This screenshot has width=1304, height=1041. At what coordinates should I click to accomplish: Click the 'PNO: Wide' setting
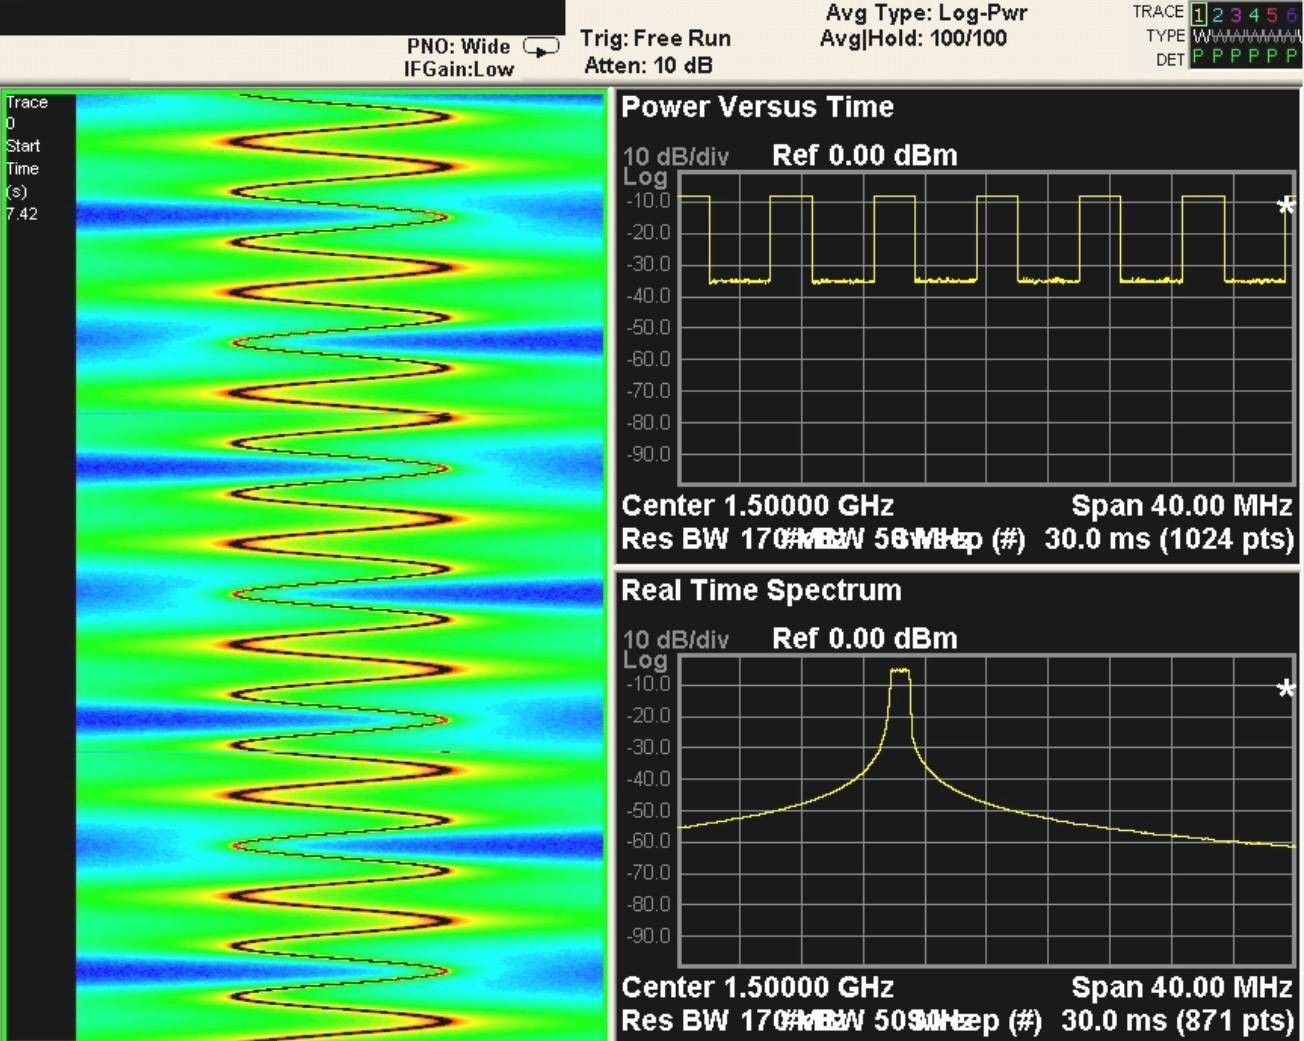tap(458, 46)
